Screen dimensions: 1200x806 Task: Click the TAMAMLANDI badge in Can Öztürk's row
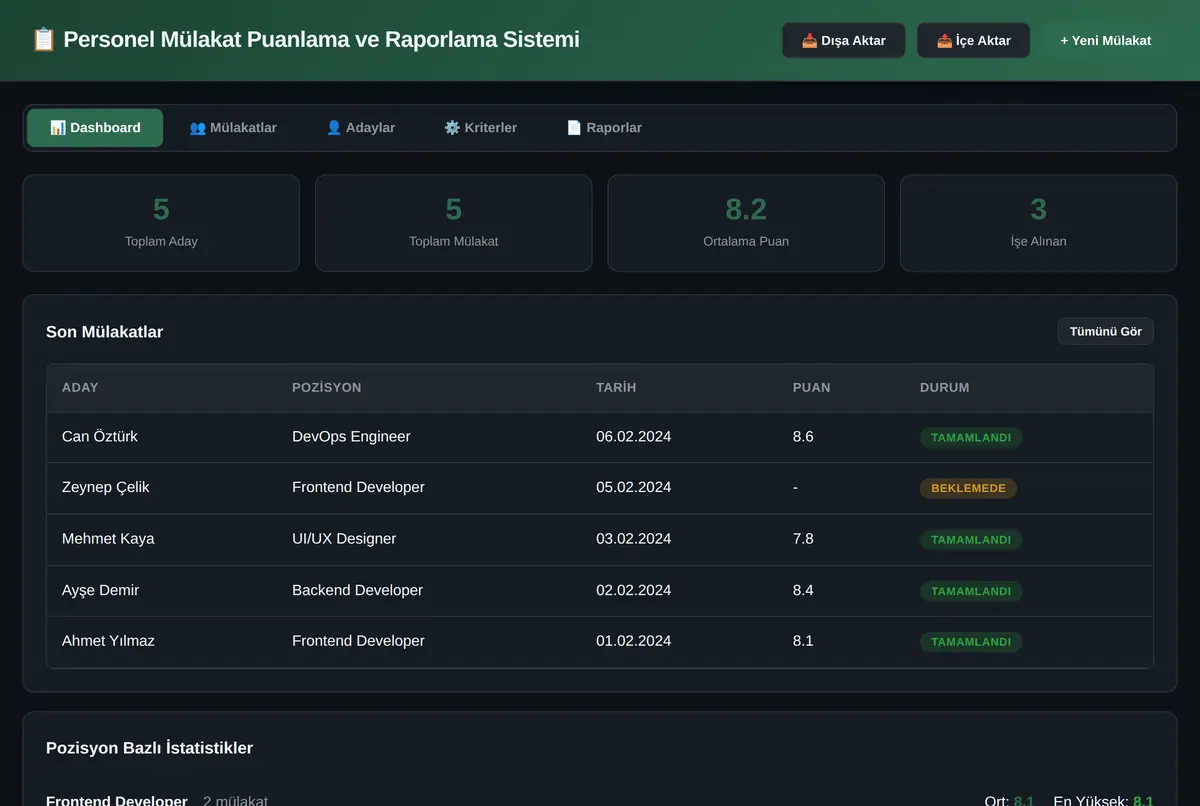pos(971,438)
